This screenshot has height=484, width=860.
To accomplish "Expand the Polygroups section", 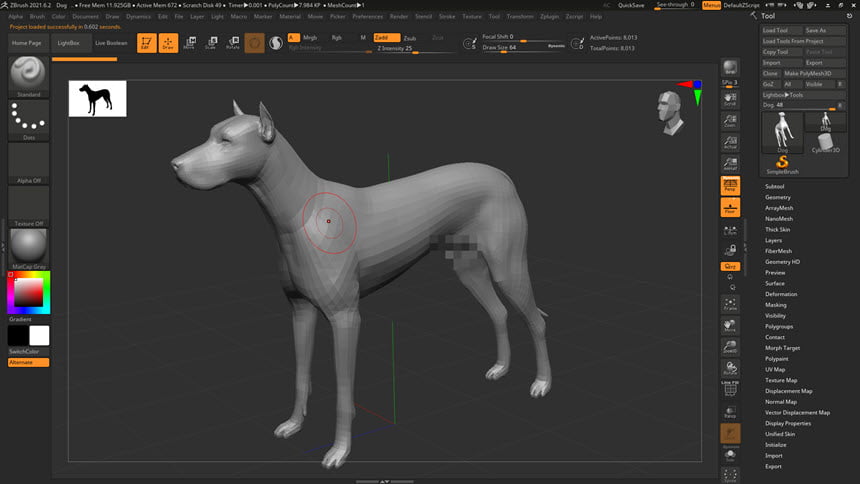I will [779, 327].
